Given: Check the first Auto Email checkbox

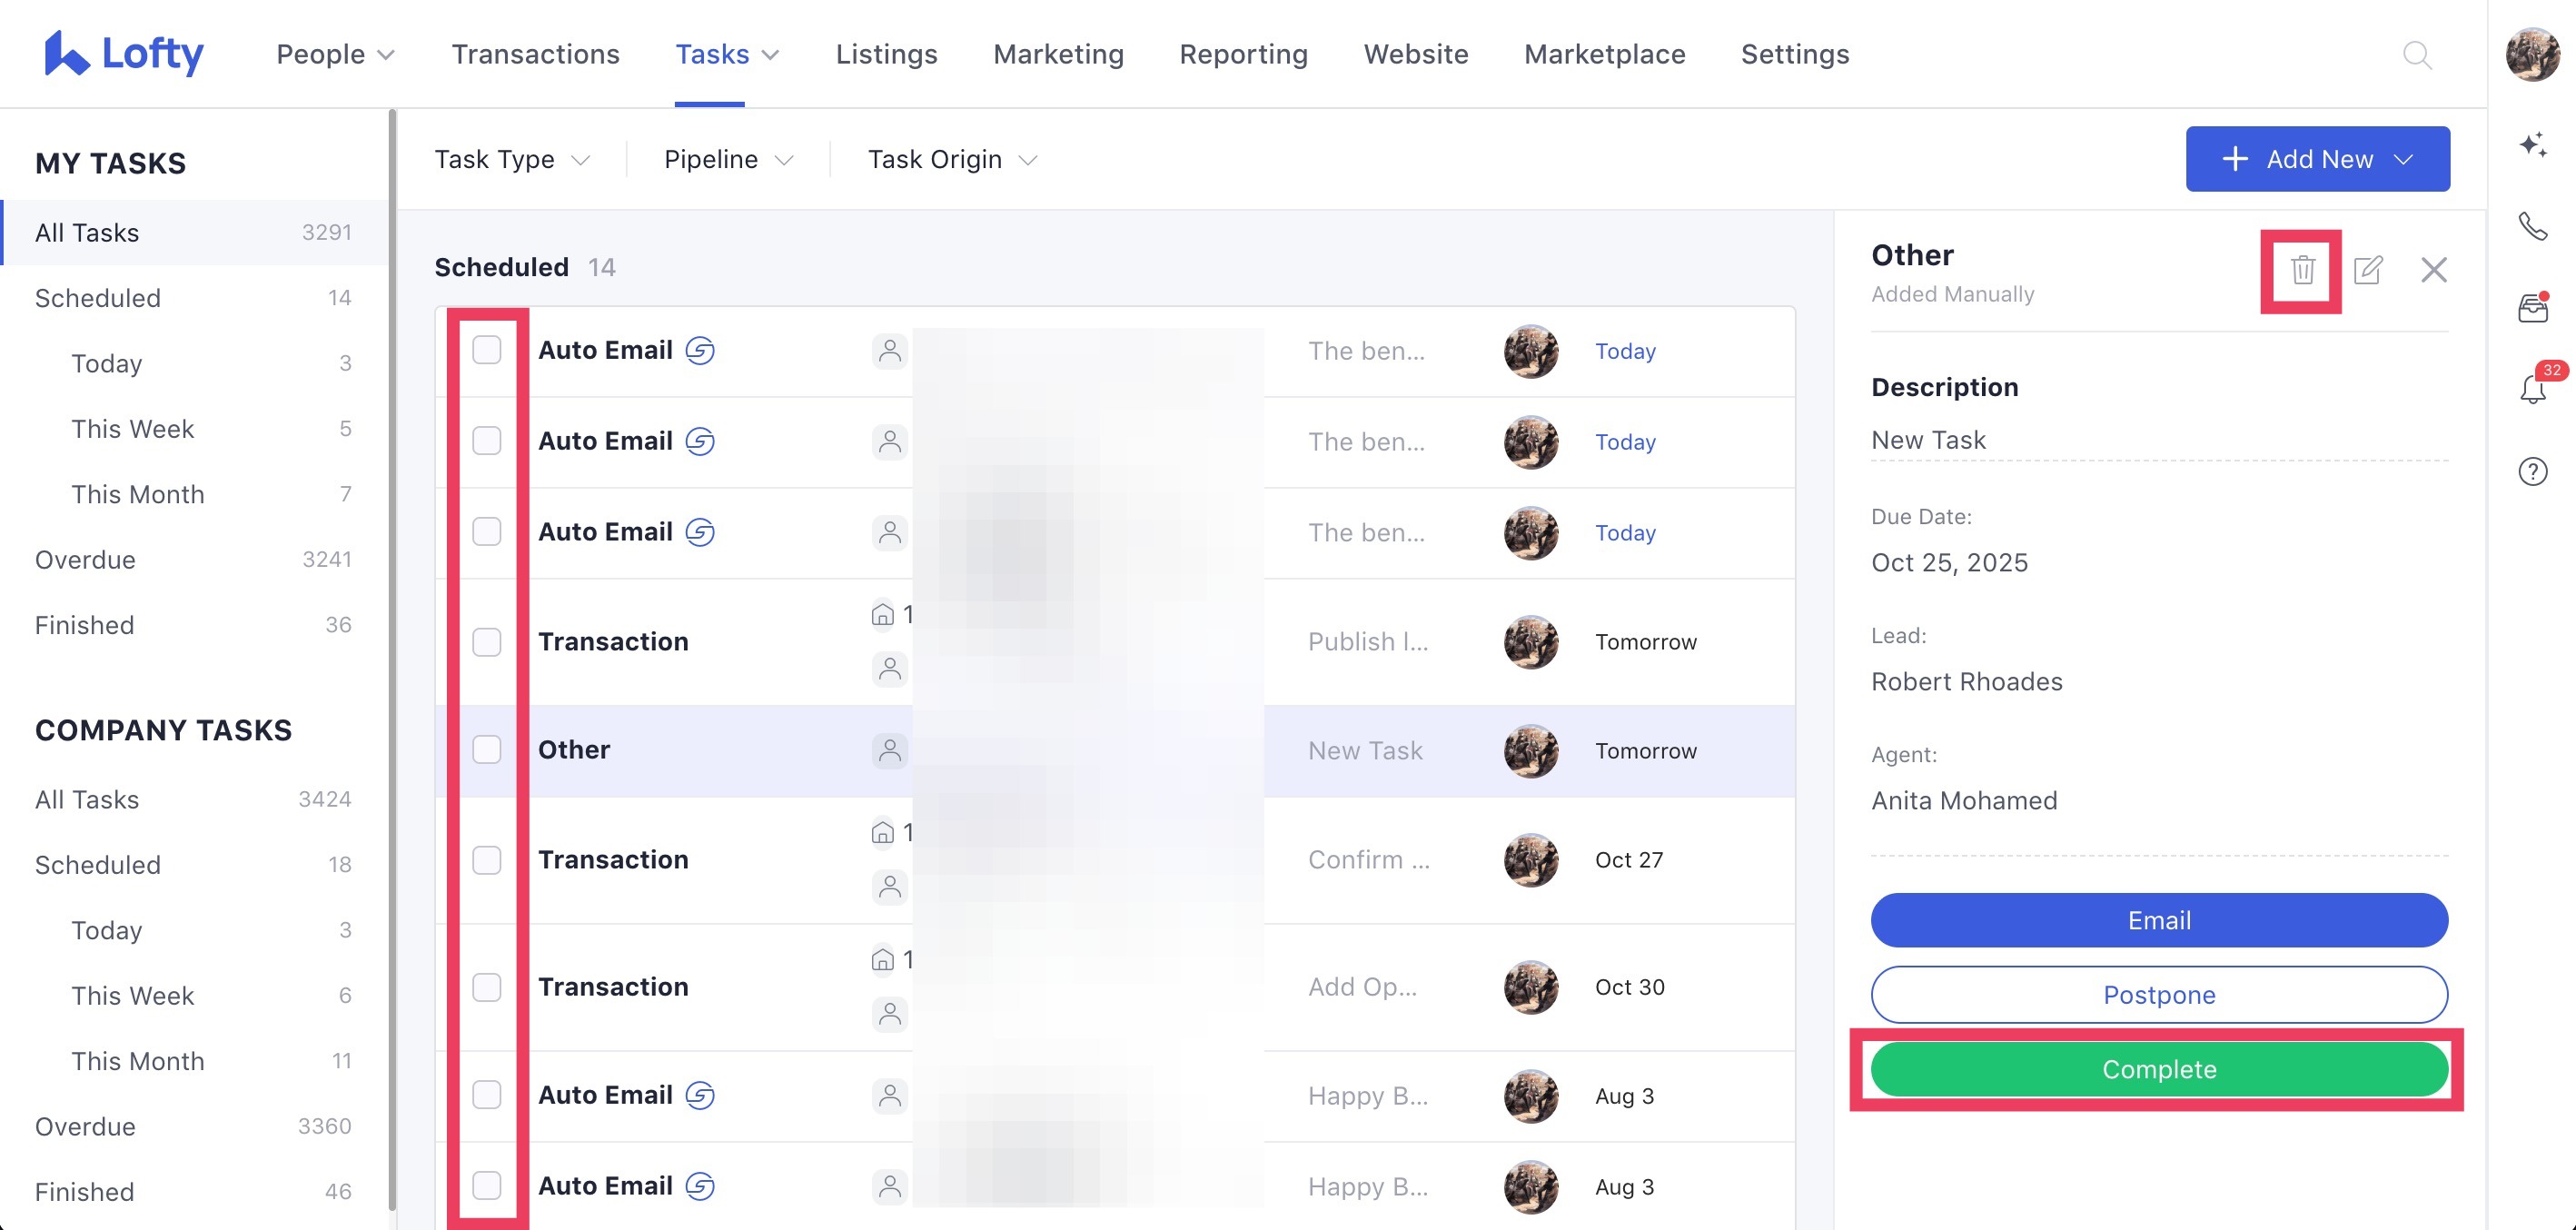Looking at the screenshot, I should [487, 350].
